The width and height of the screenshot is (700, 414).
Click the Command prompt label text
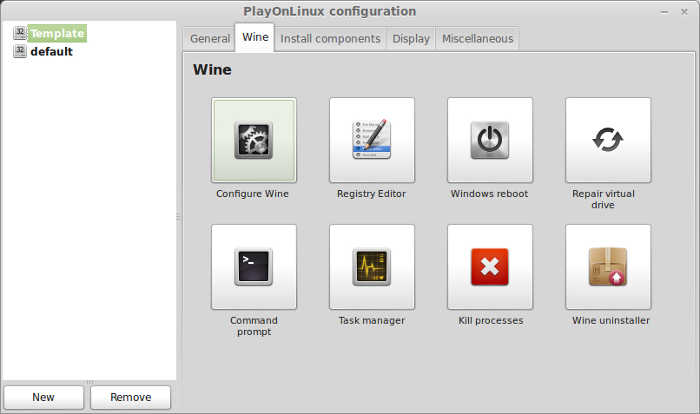(254, 326)
